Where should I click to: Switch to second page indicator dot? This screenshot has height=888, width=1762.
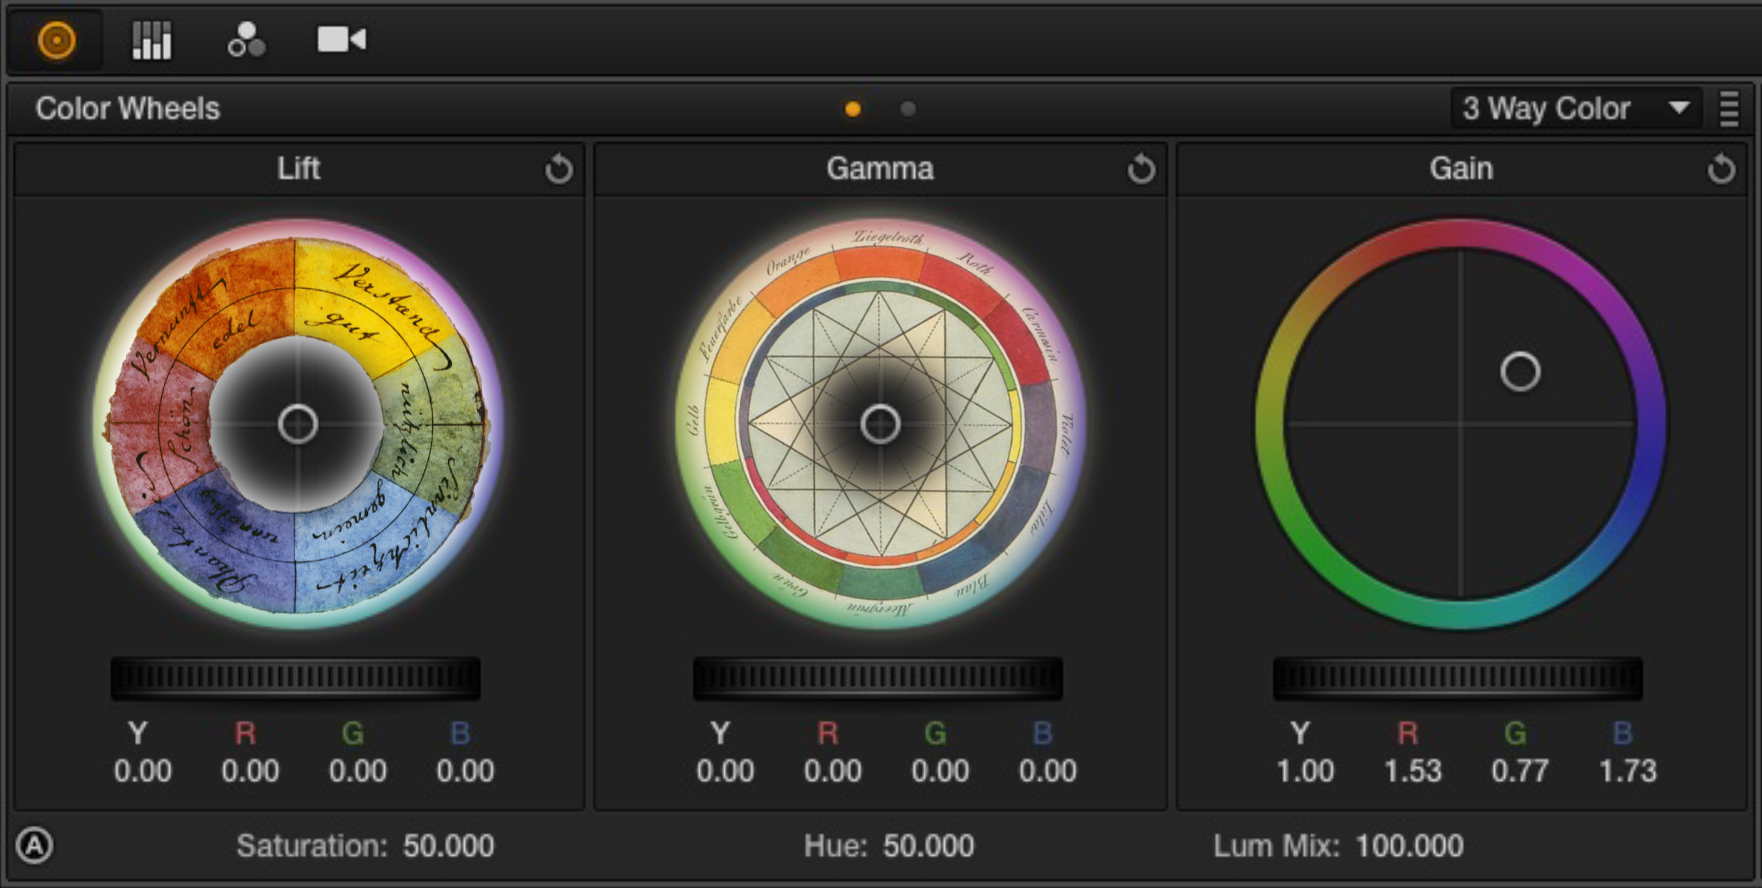[x=908, y=109]
